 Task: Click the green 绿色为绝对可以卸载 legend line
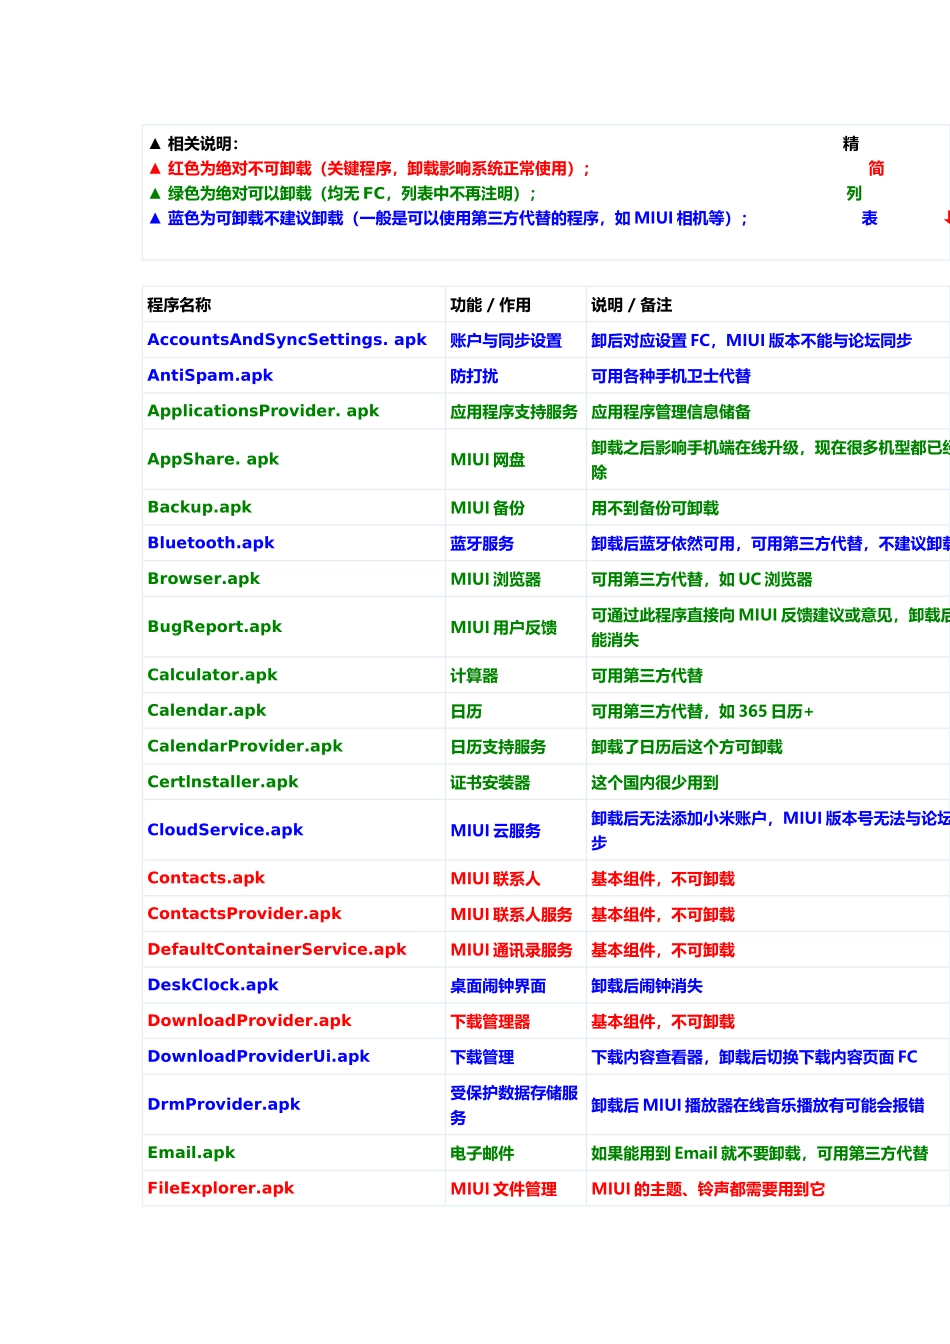(x=342, y=194)
